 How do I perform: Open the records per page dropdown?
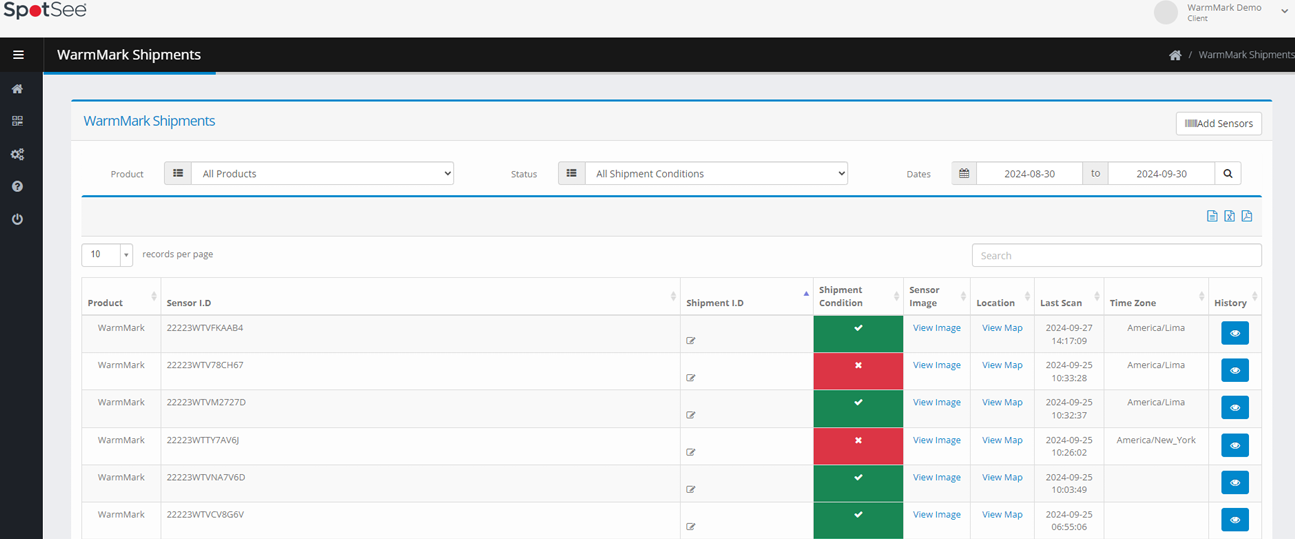pos(106,255)
